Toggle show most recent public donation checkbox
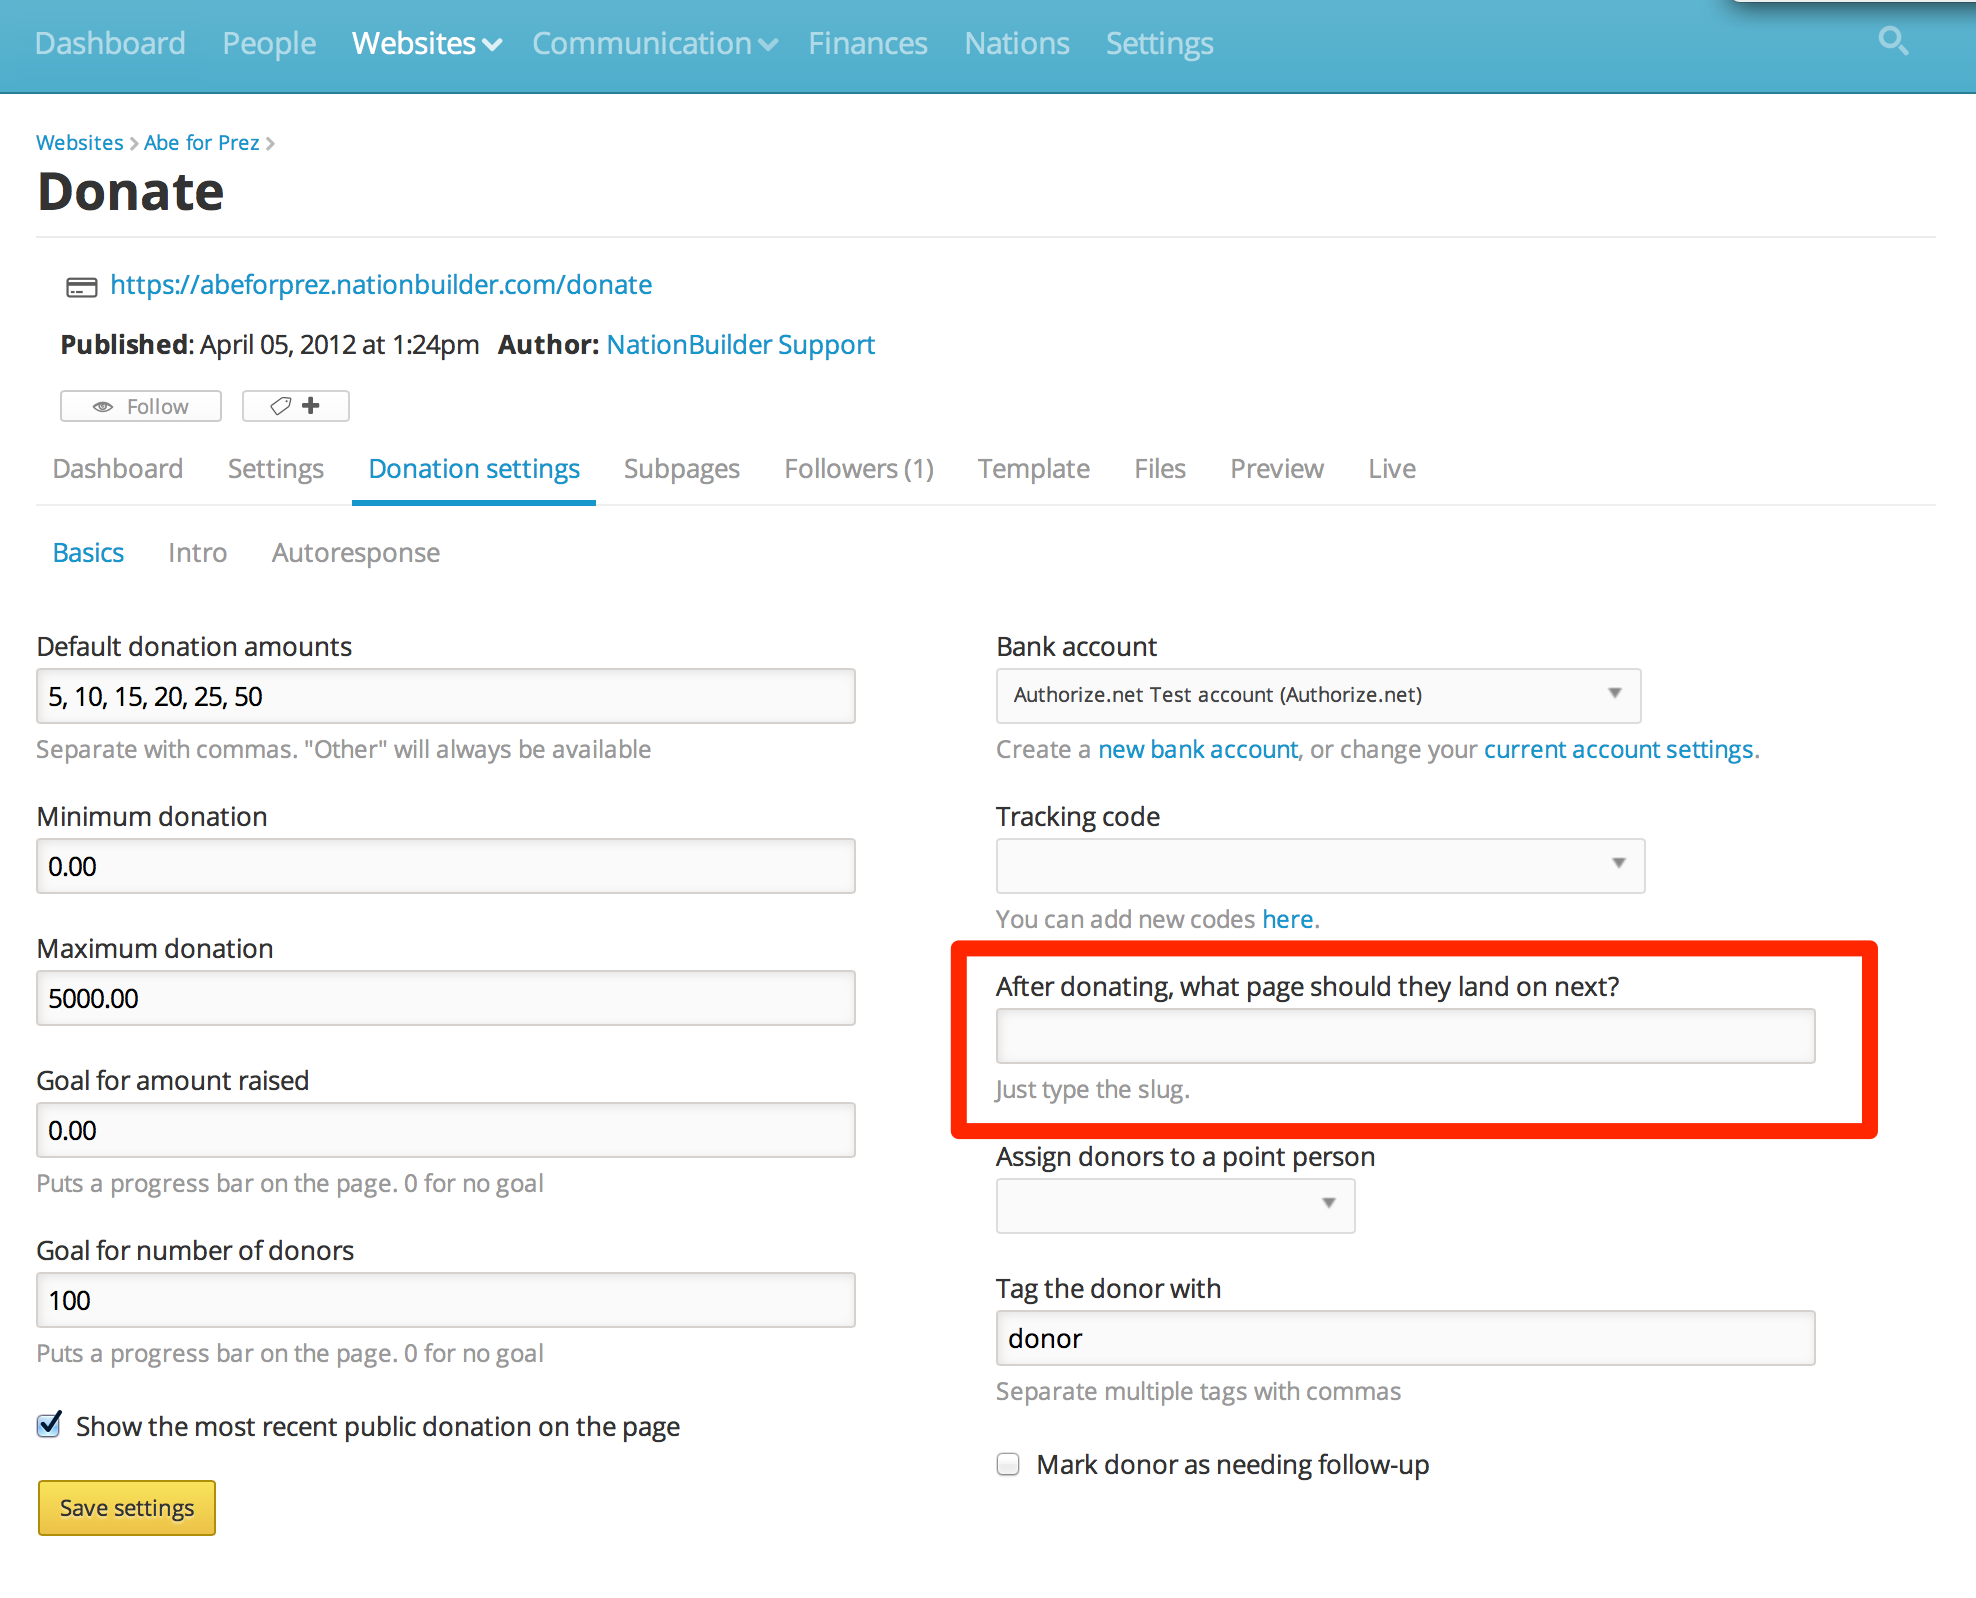The width and height of the screenshot is (1976, 1598). pyautogui.click(x=49, y=1425)
